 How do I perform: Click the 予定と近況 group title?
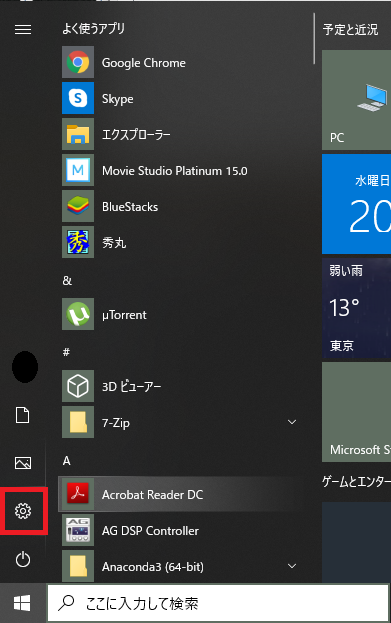point(350,29)
